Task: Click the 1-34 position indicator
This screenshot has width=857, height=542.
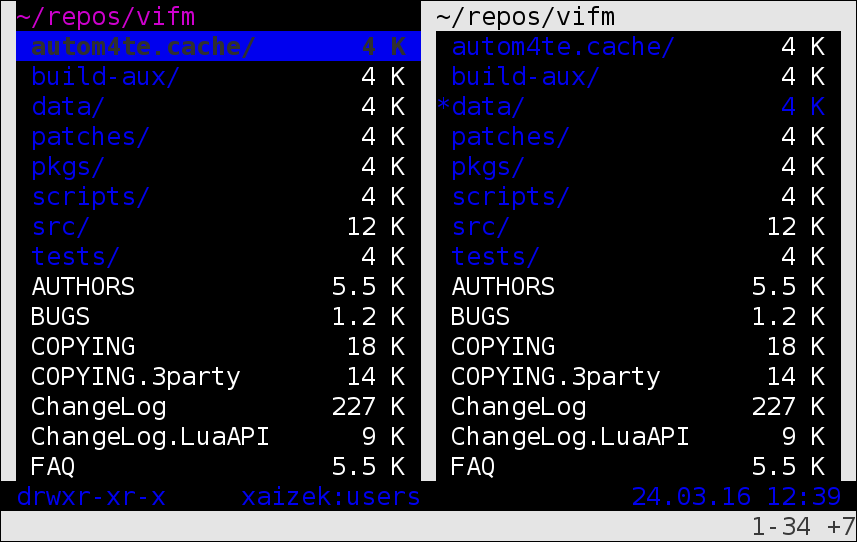Action: pos(781,527)
